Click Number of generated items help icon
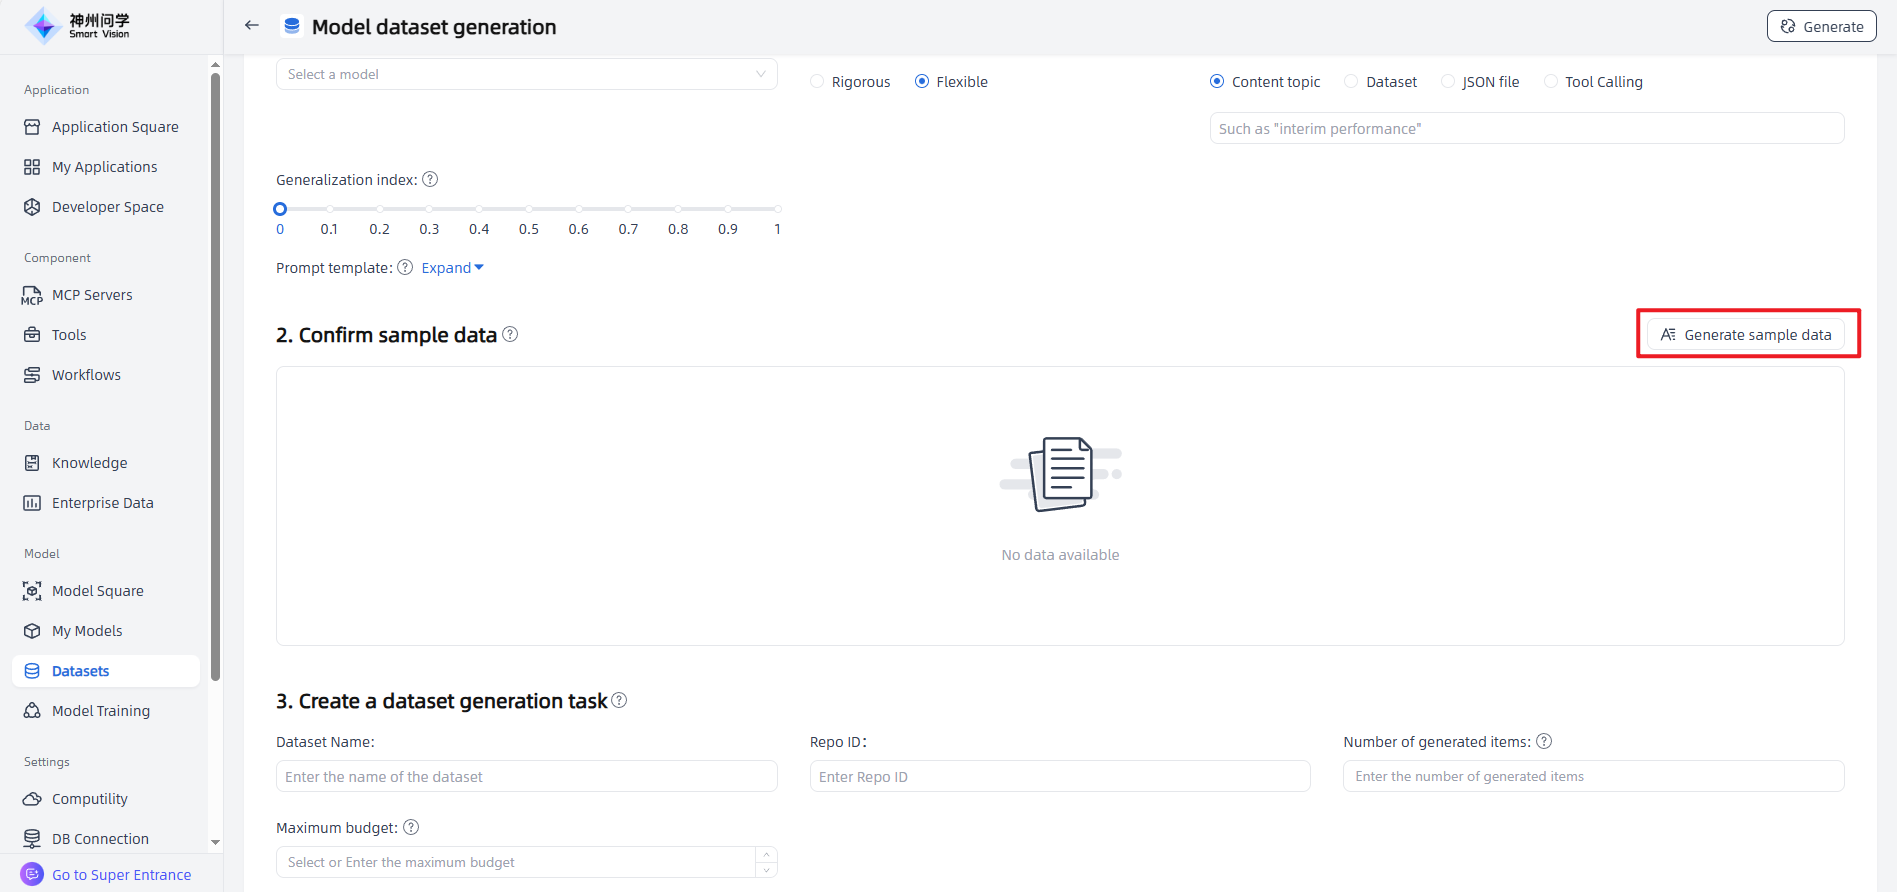1897x892 pixels. tap(1544, 742)
